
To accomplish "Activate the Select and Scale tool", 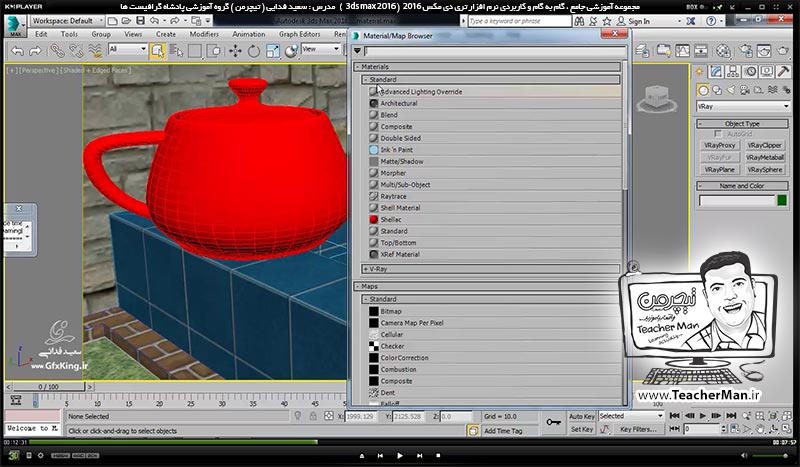I will point(273,51).
